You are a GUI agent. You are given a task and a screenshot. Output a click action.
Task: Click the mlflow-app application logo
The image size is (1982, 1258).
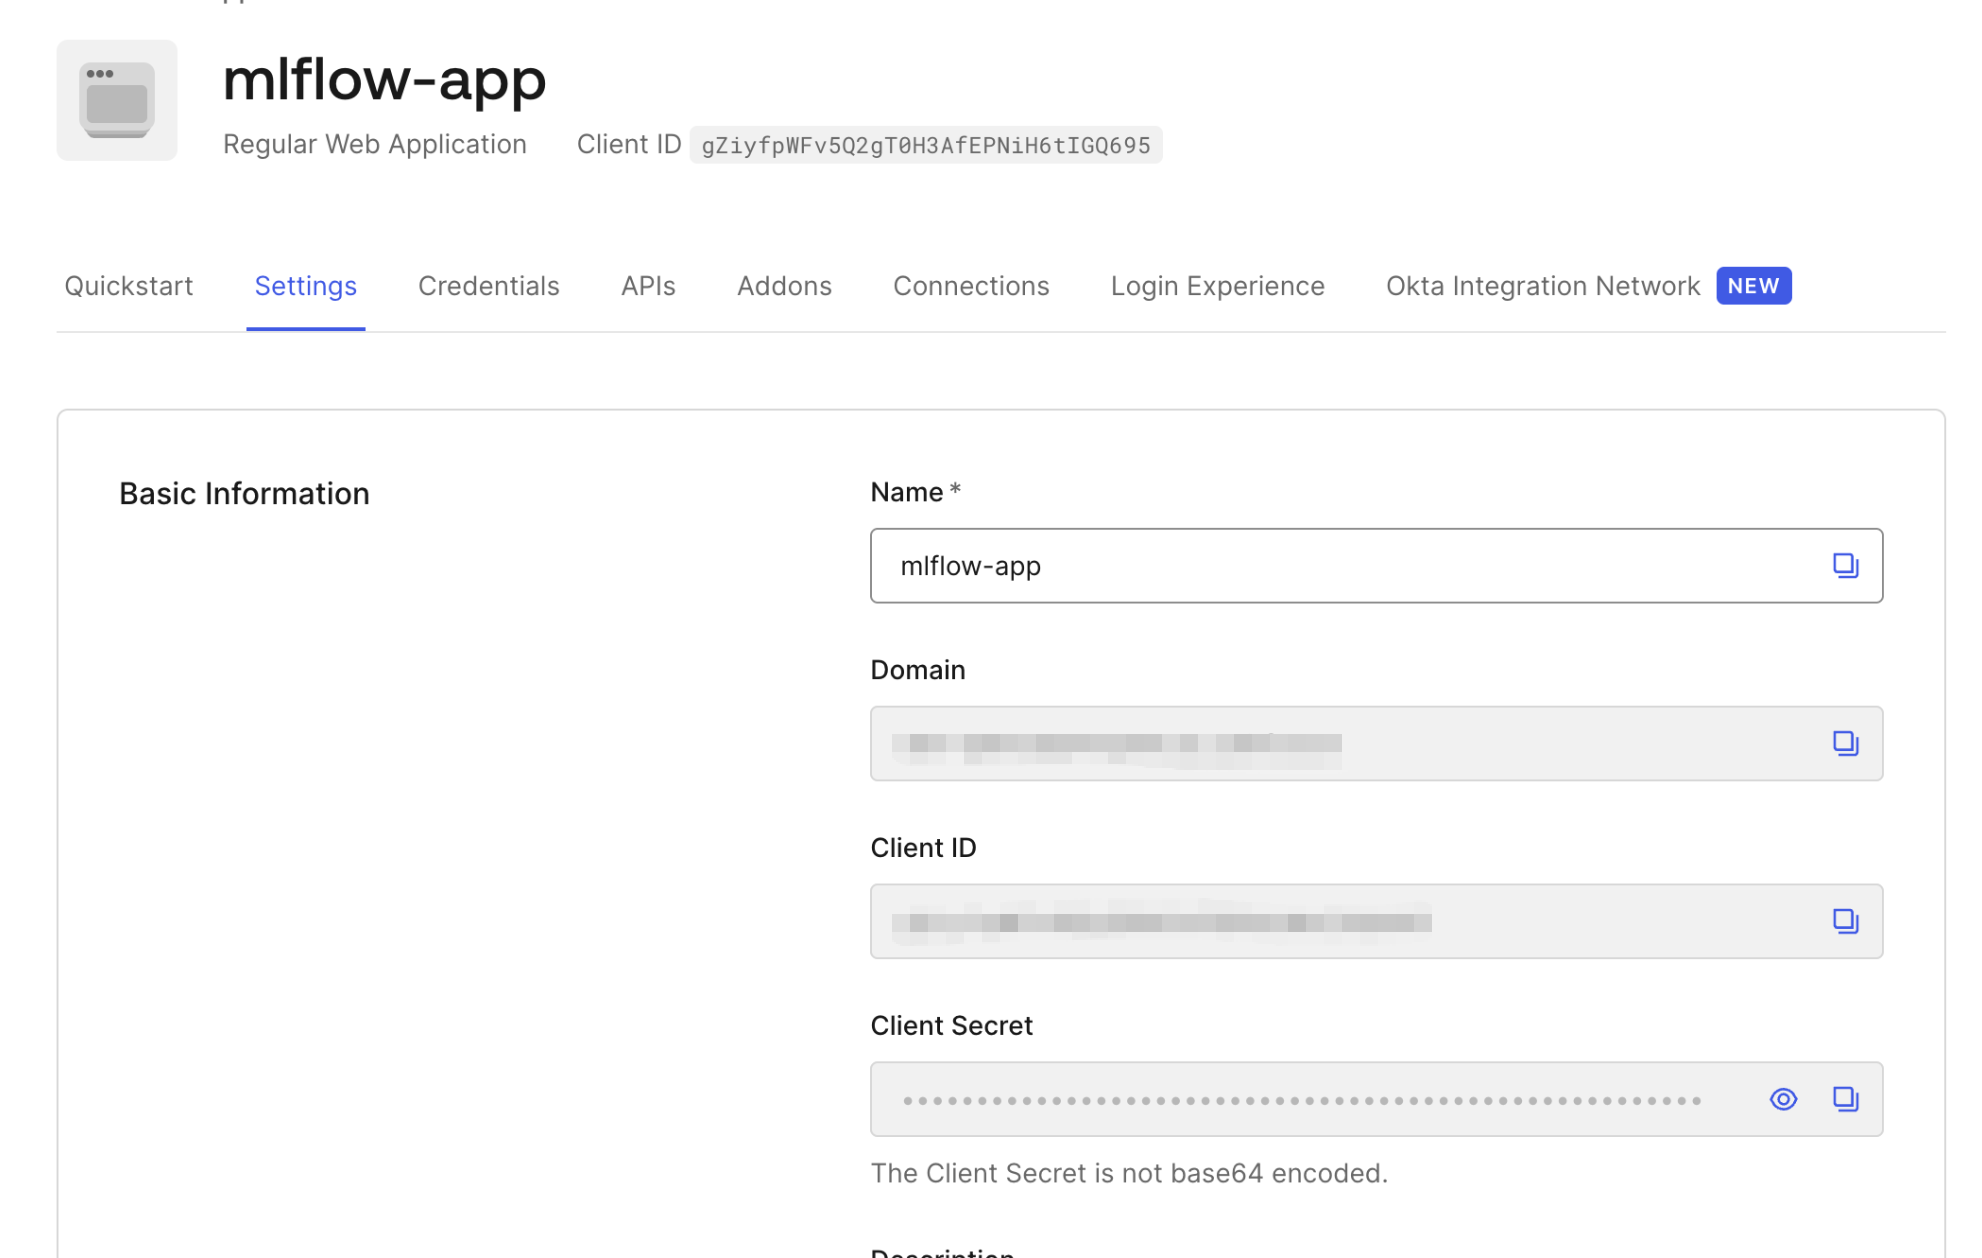(117, 100)
